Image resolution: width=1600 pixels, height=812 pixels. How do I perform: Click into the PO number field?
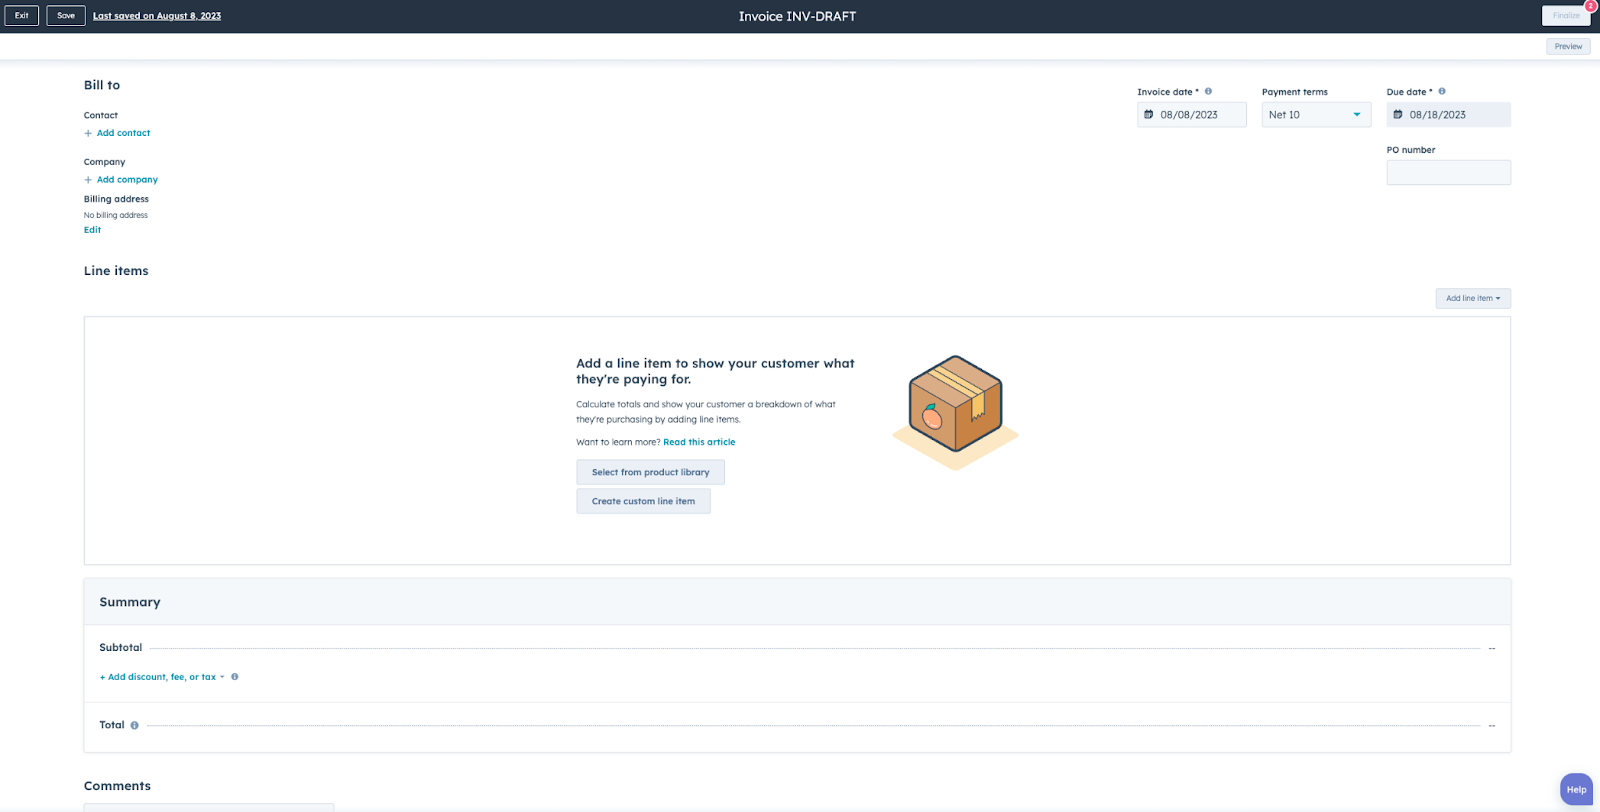[1448, 173]
